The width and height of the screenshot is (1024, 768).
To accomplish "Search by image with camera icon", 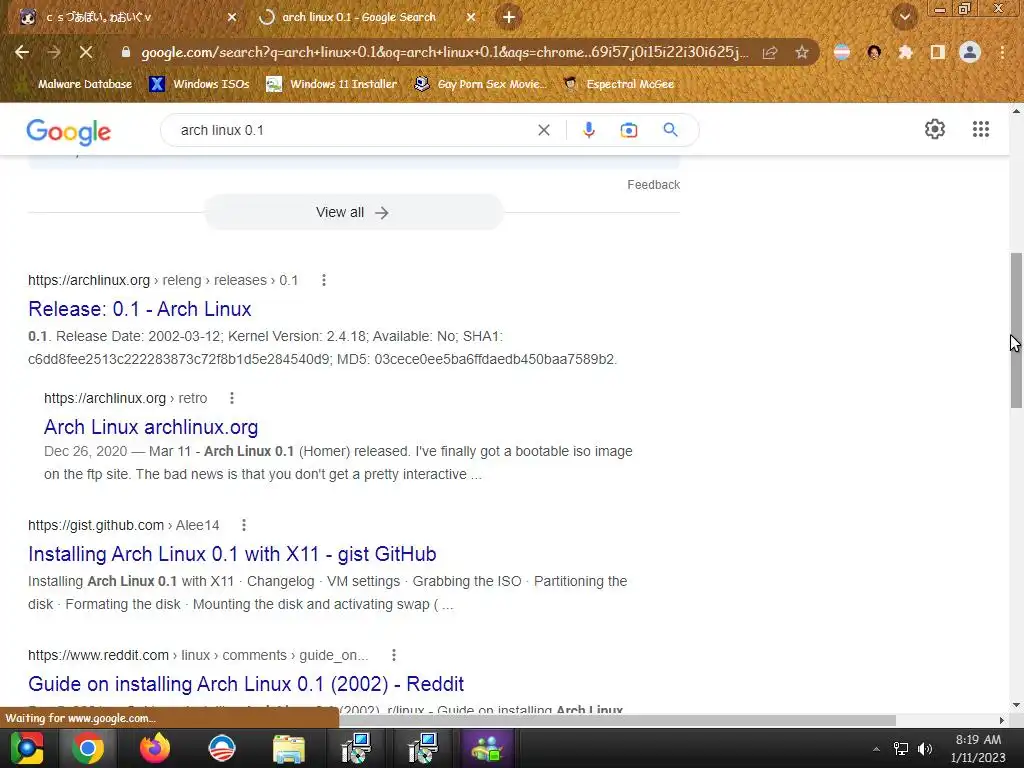I will coord(628,130).
